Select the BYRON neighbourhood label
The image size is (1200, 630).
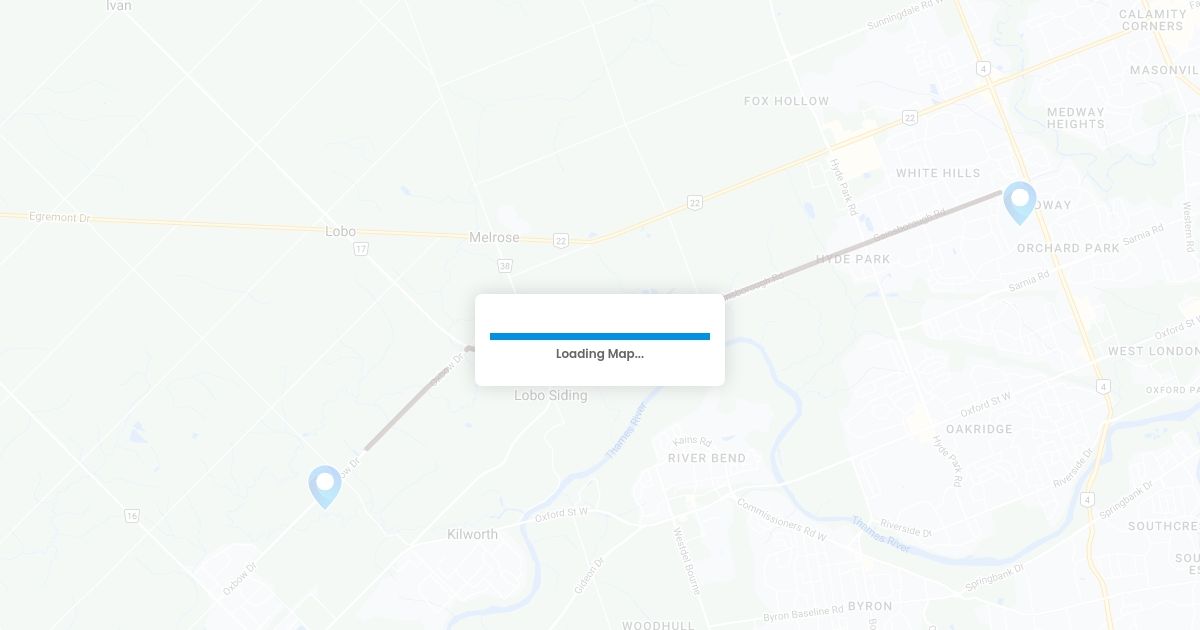(x=870, y=607)
